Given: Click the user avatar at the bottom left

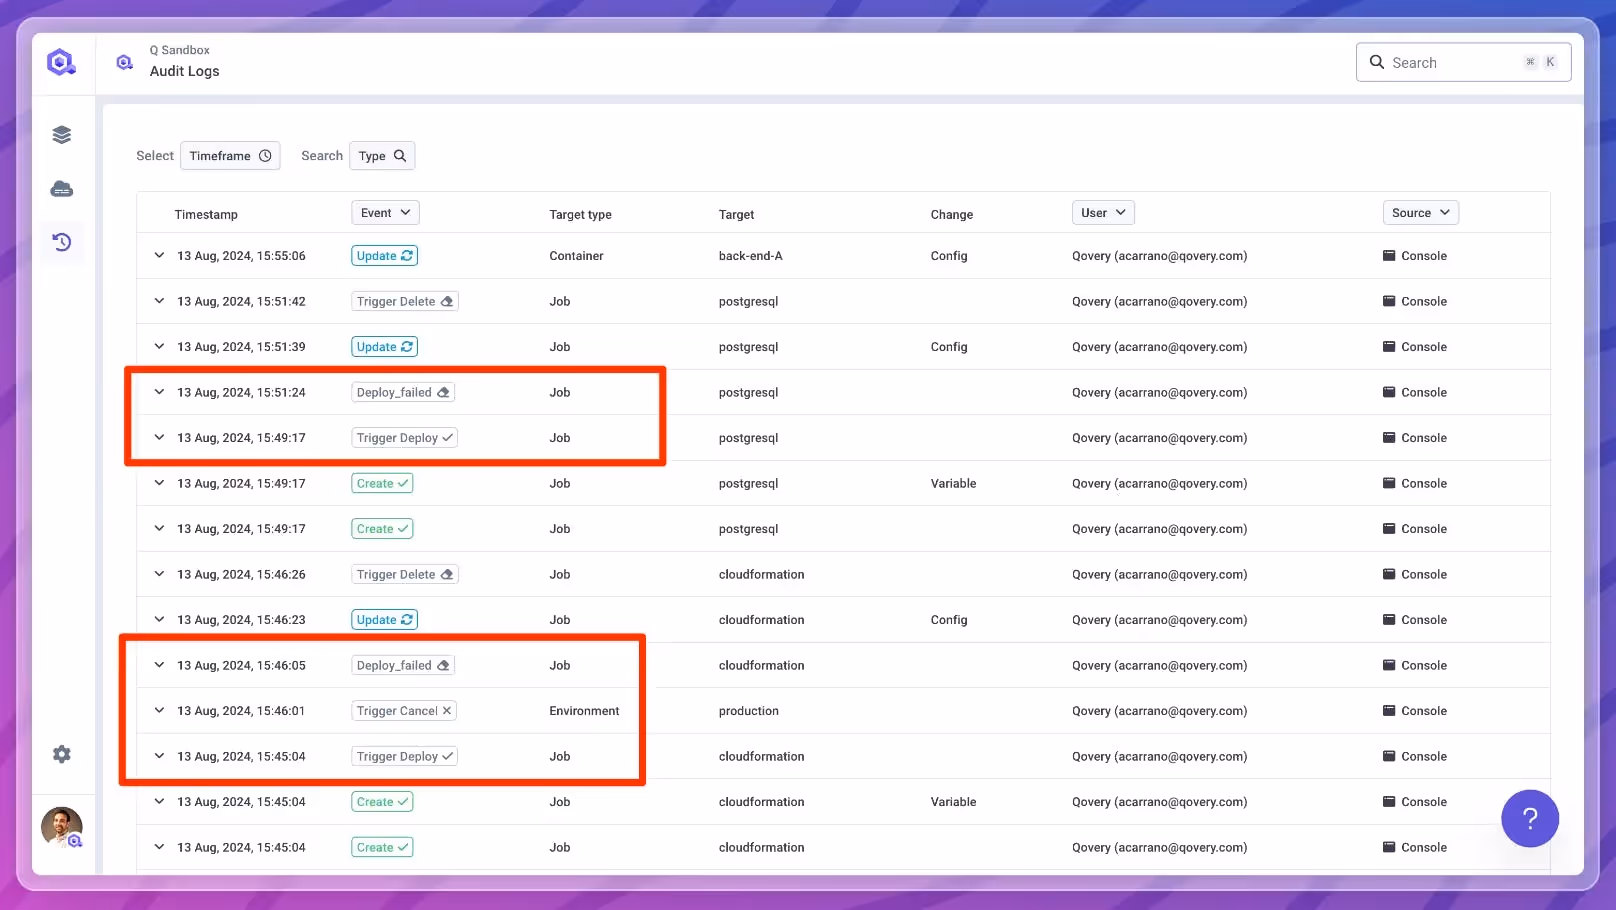Looking at the screenshot, I should pyautogui.click(x=61, y=828).
